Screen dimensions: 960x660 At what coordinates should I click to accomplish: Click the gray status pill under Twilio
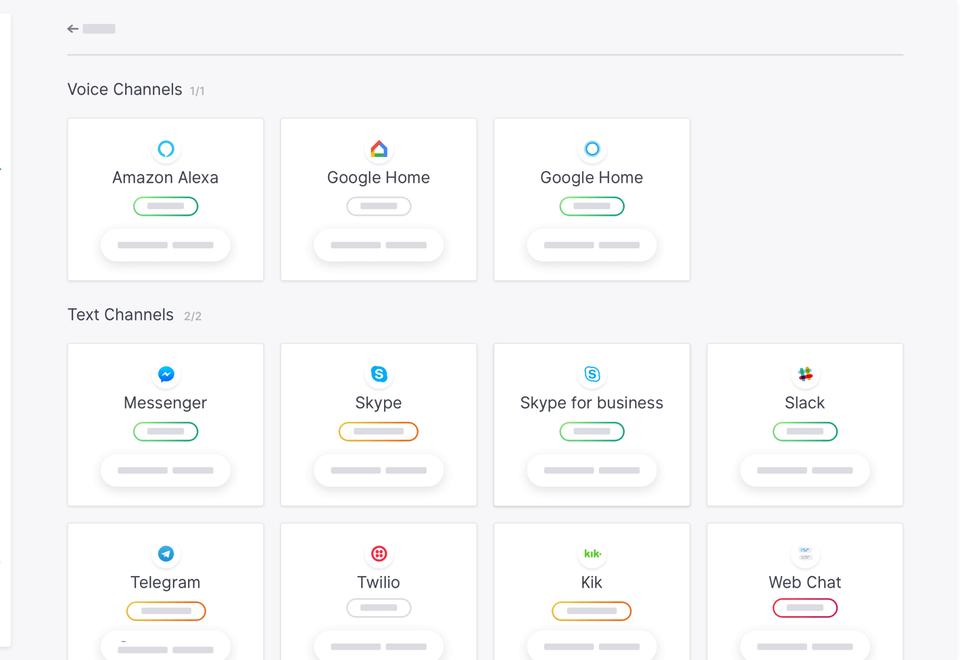tap(379, 608)
